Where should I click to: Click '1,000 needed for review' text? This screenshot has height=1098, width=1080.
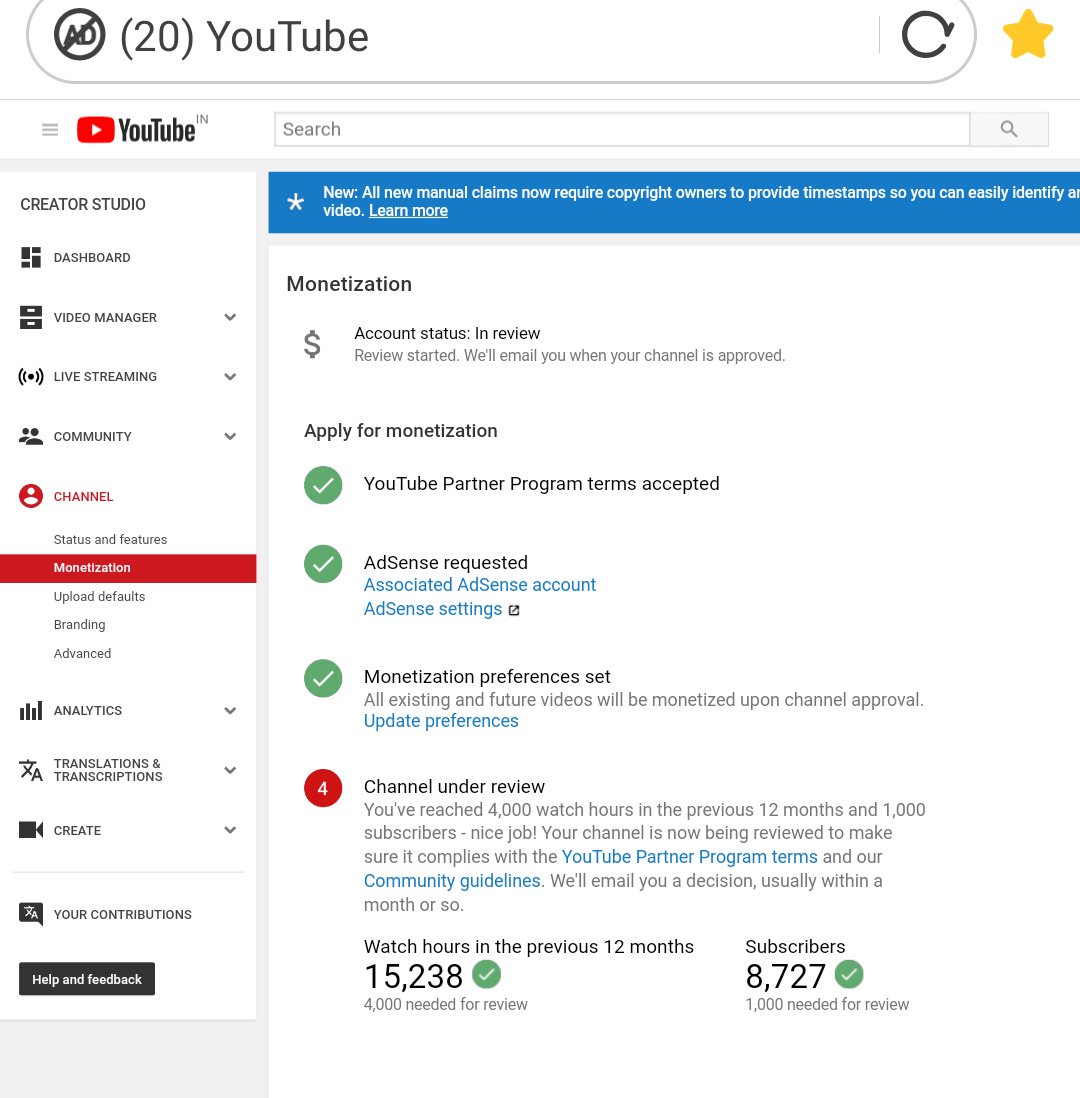point(827,1005)
